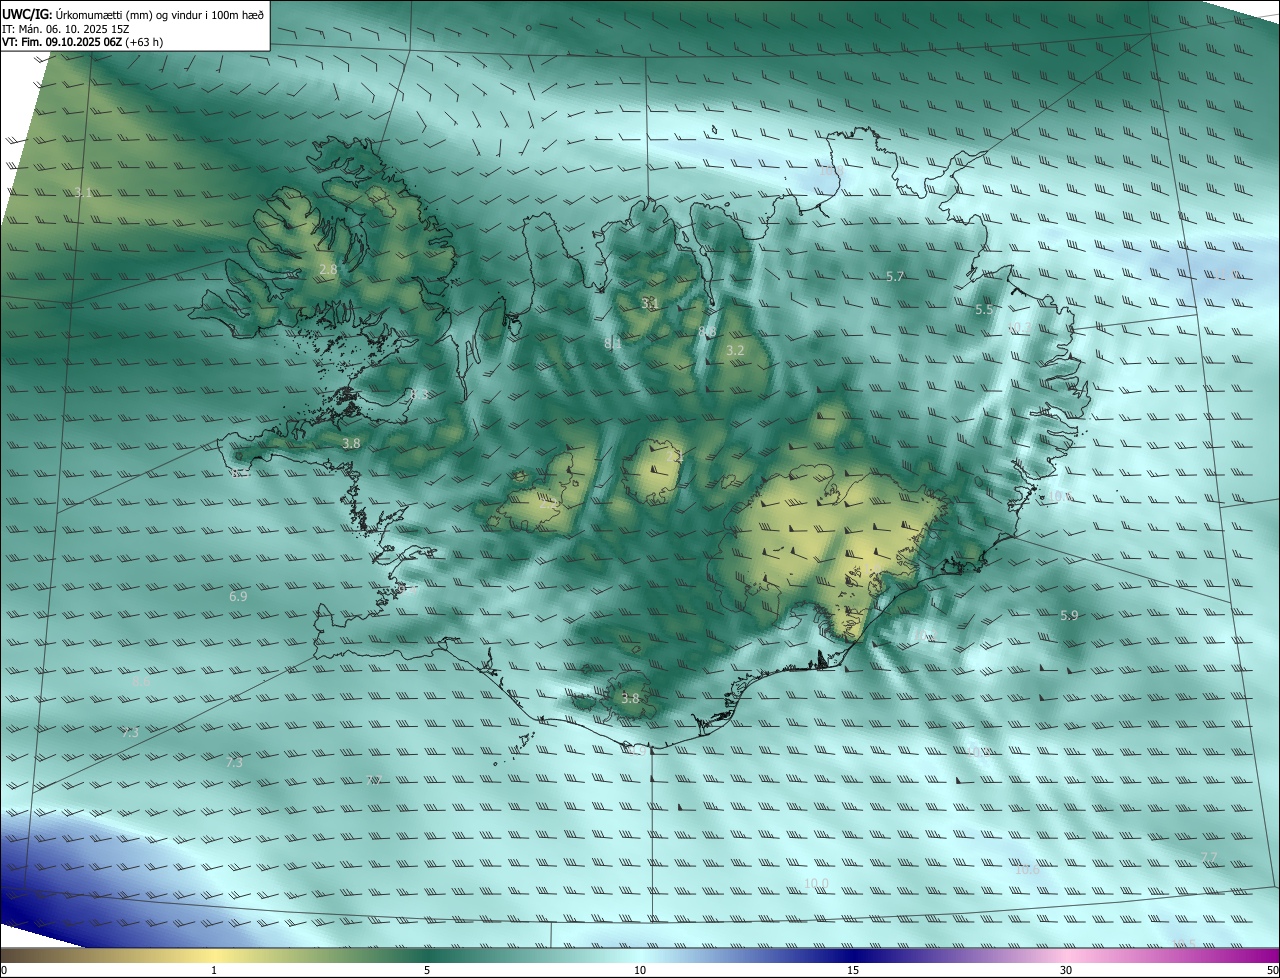Click the color scale label '50'
1280x978 pixels.
tap(1272, 970)
